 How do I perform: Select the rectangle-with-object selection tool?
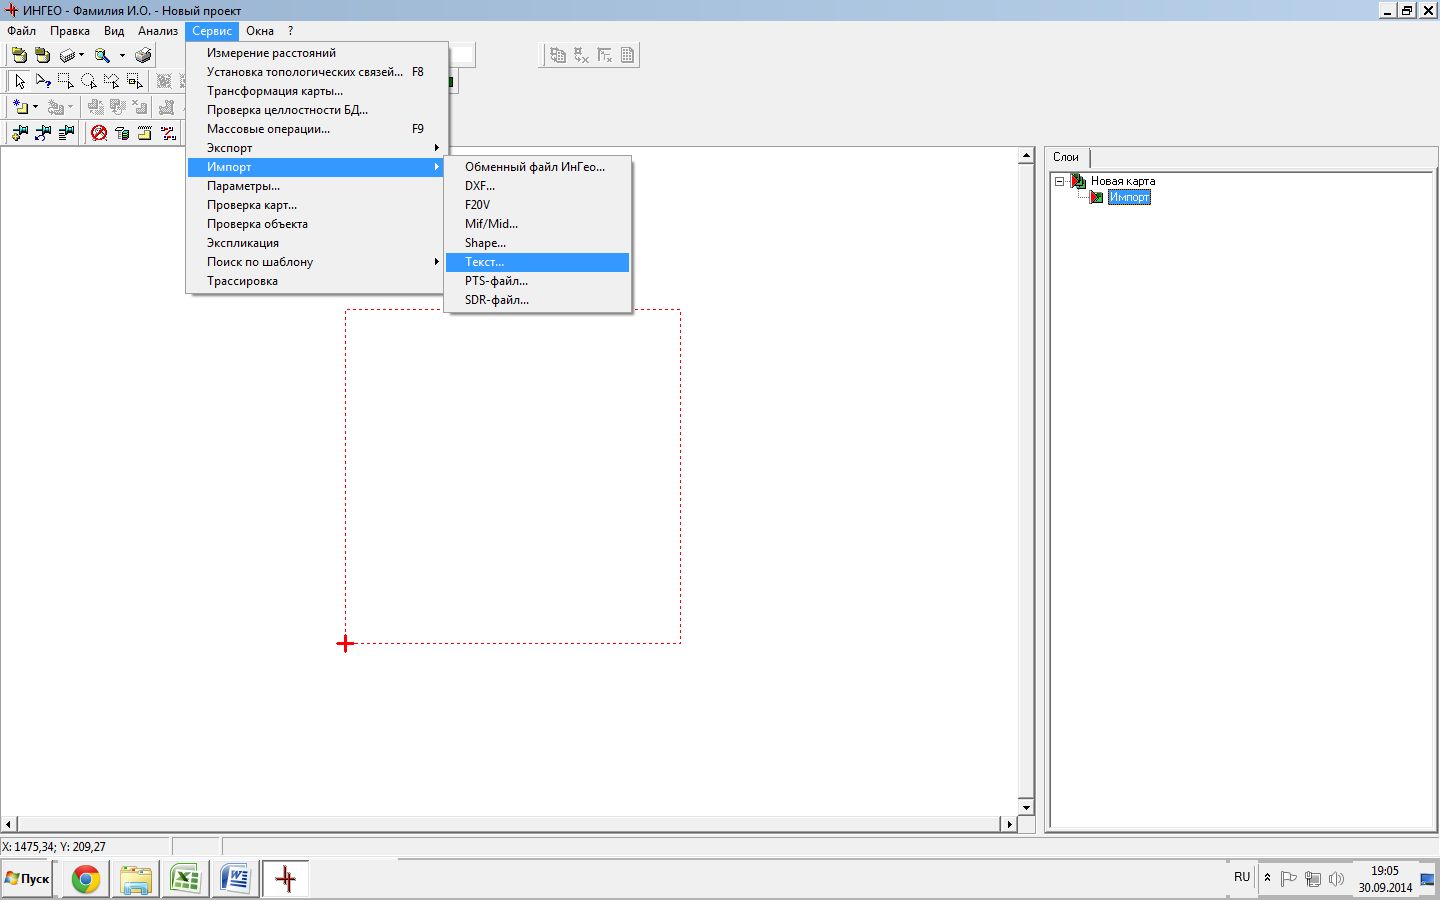point(135,81)
